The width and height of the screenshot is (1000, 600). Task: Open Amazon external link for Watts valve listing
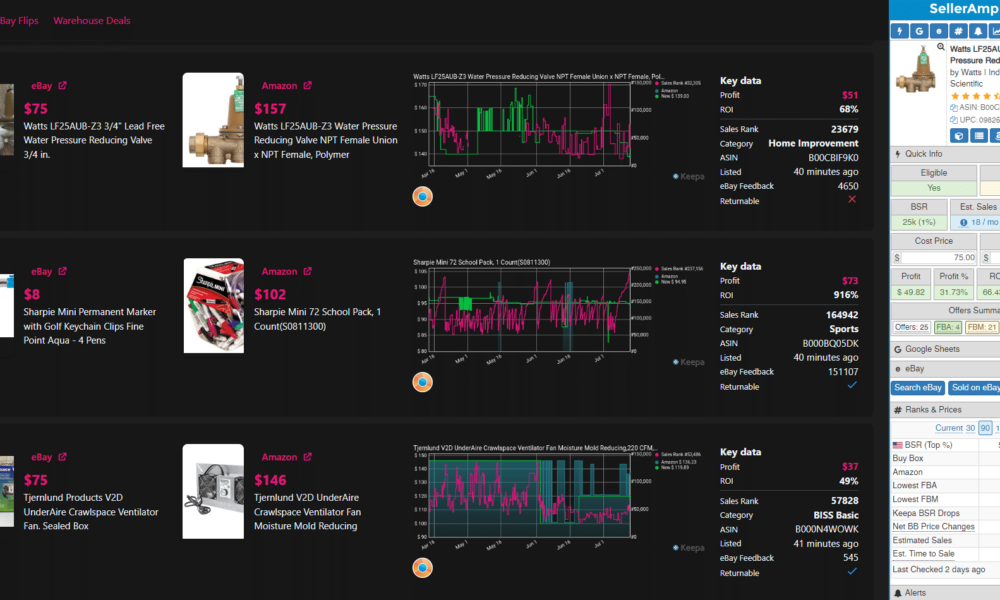point(307,85)
